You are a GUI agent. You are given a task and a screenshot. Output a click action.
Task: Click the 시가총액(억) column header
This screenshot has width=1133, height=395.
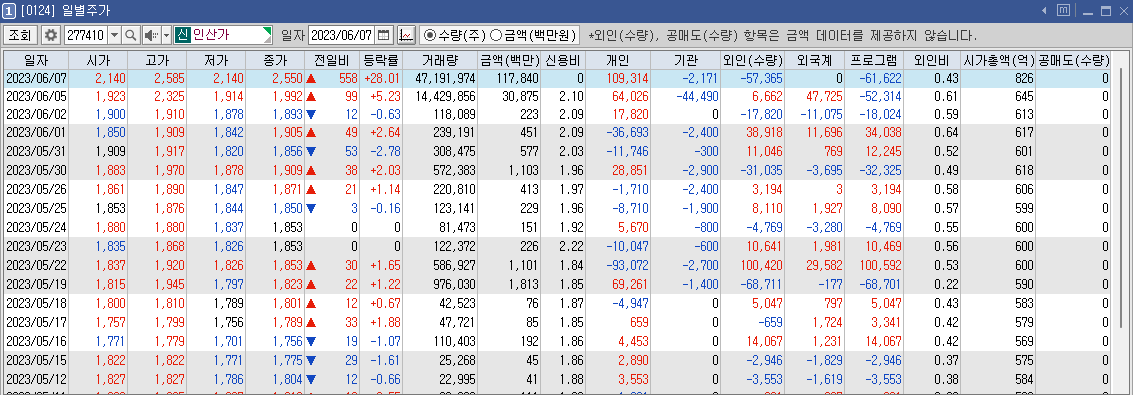click(999, 61)
